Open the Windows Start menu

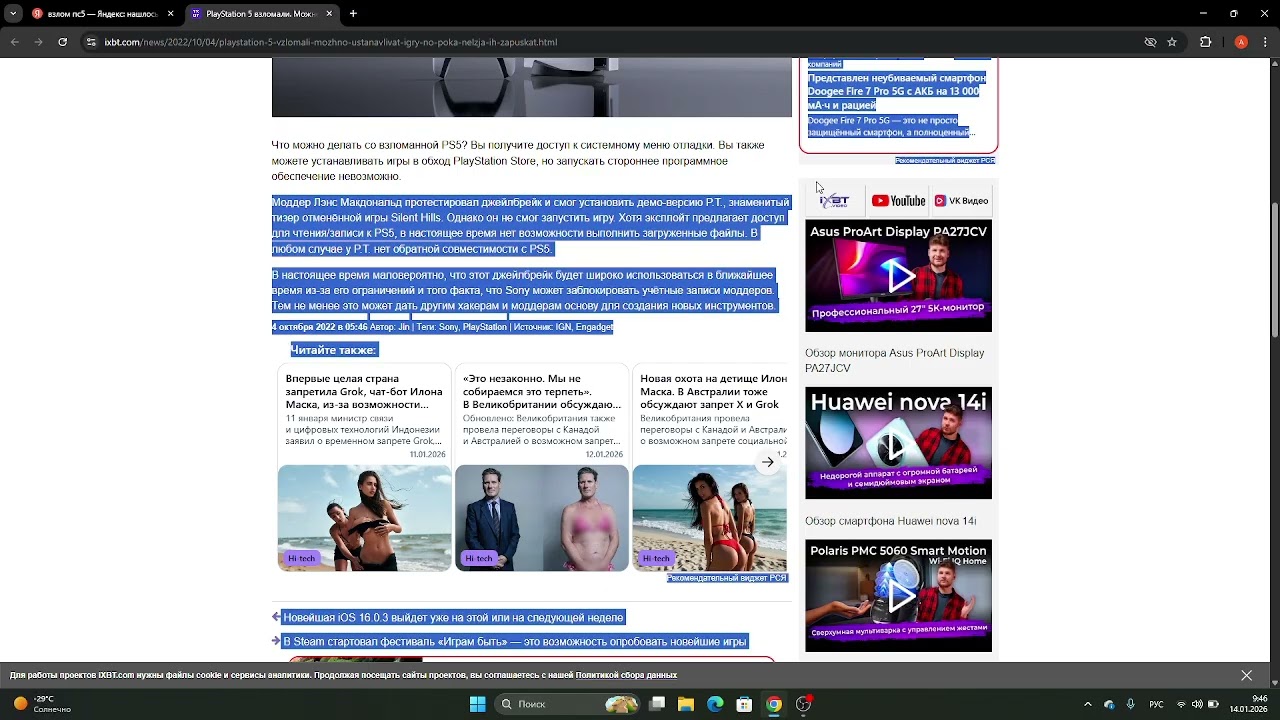pos(477,704)
